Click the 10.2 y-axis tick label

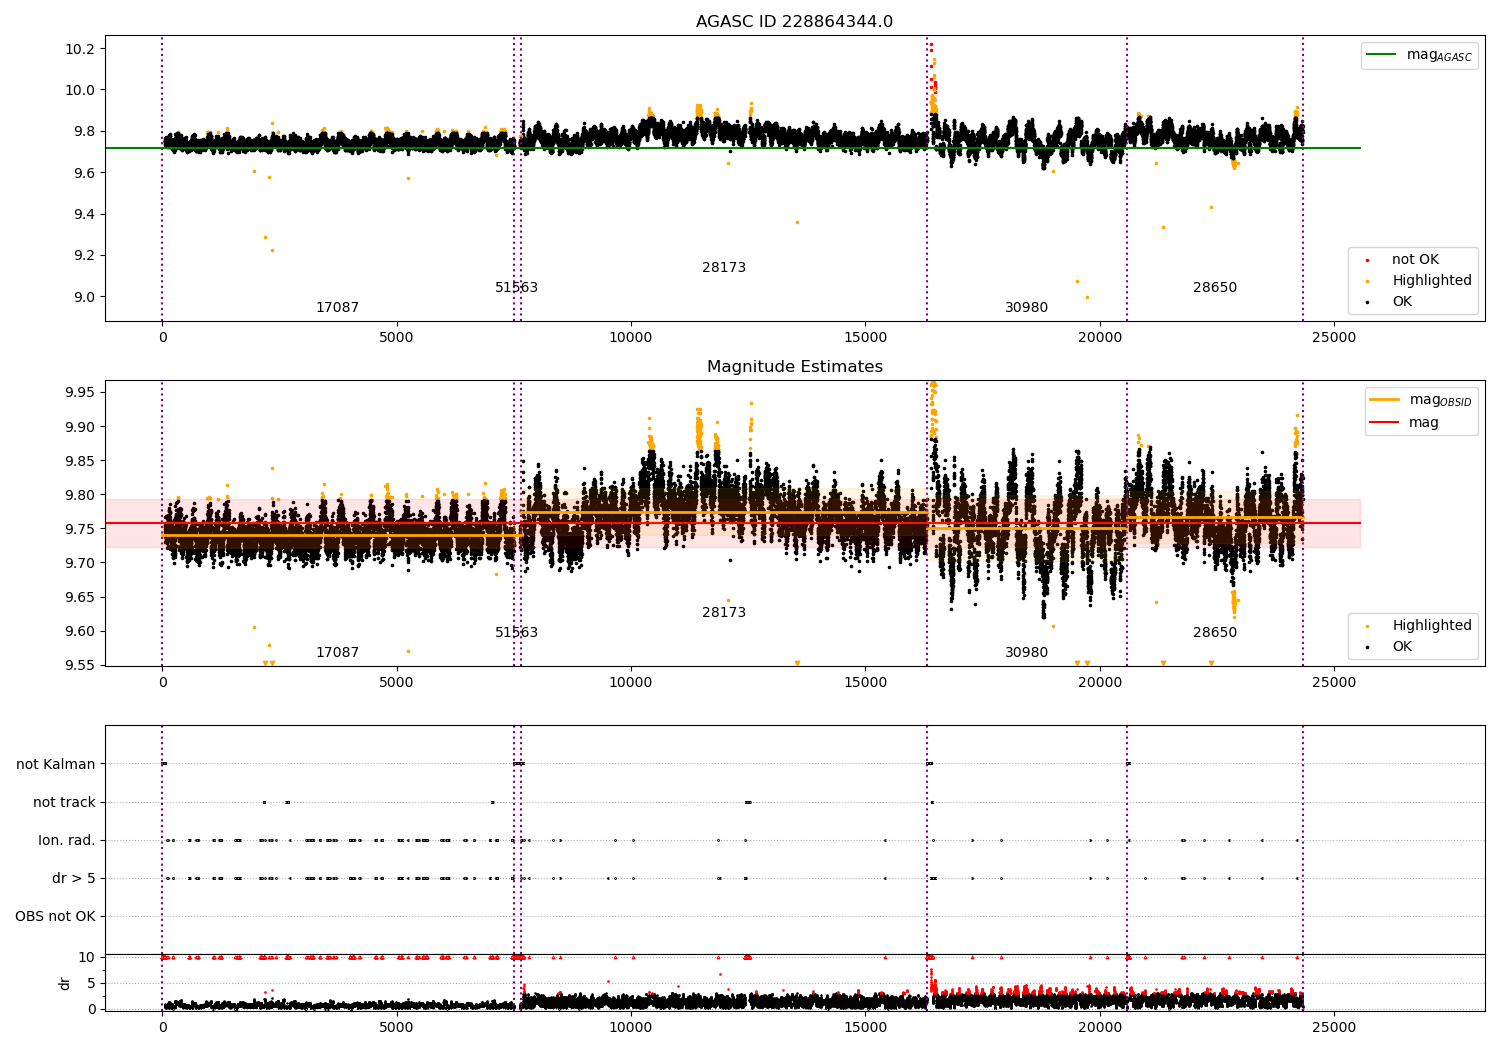tap(80, 49)
